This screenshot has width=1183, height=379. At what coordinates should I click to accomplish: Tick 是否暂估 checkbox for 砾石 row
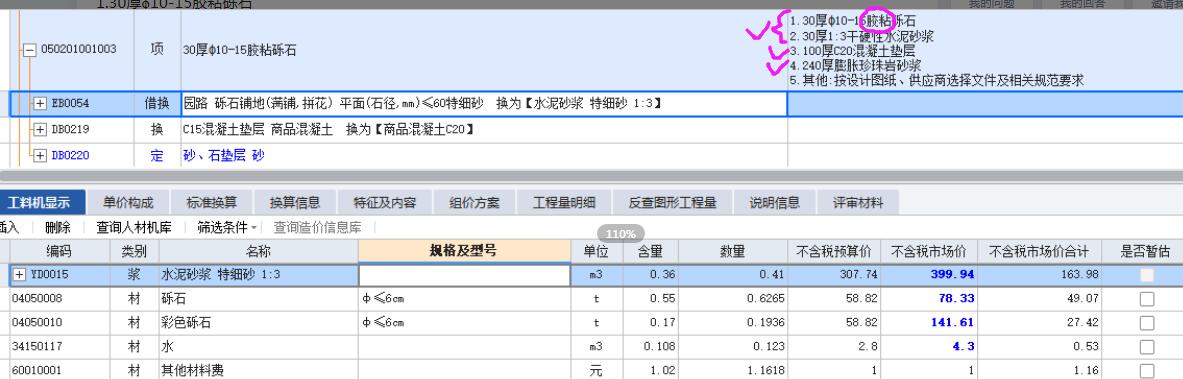click(1147, 299)
